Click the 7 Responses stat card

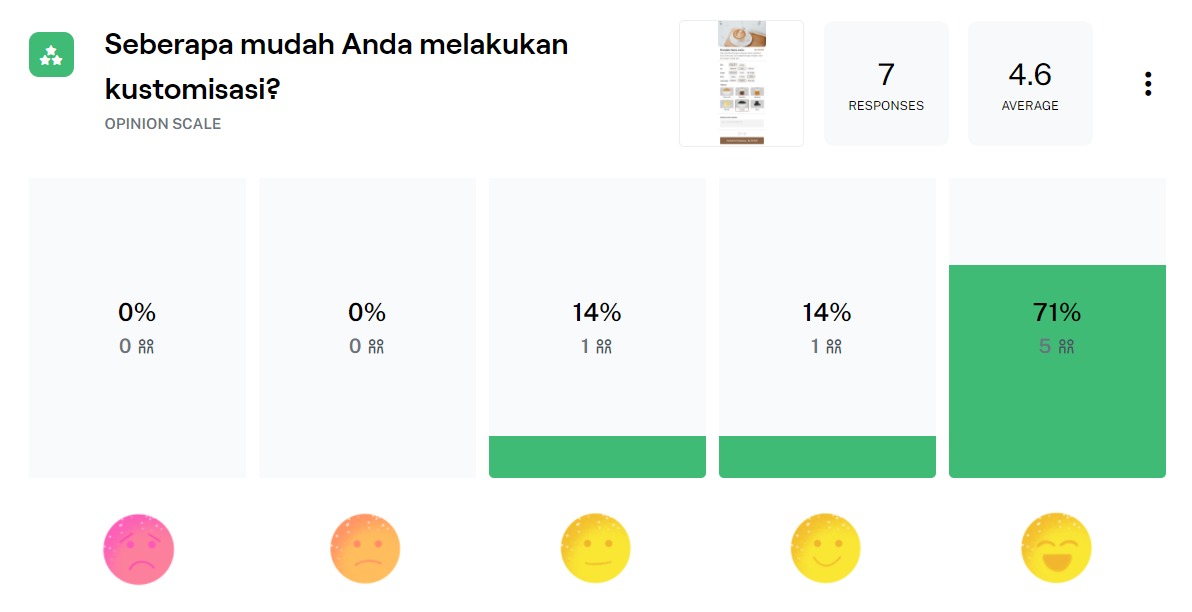coord(886,84)
